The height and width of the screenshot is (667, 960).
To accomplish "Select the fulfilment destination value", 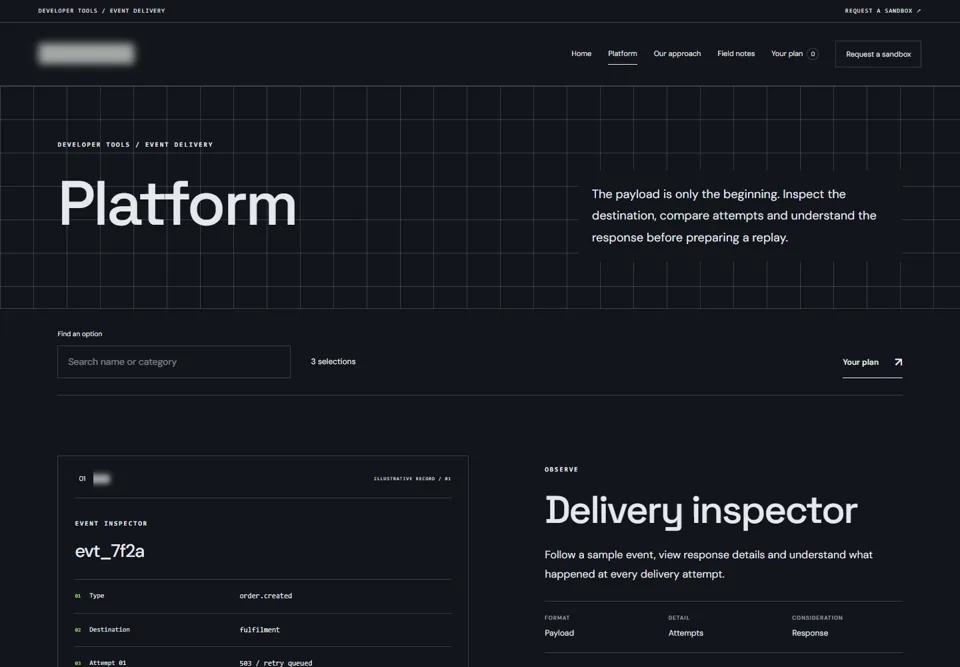I will click(x=260, y=630).
